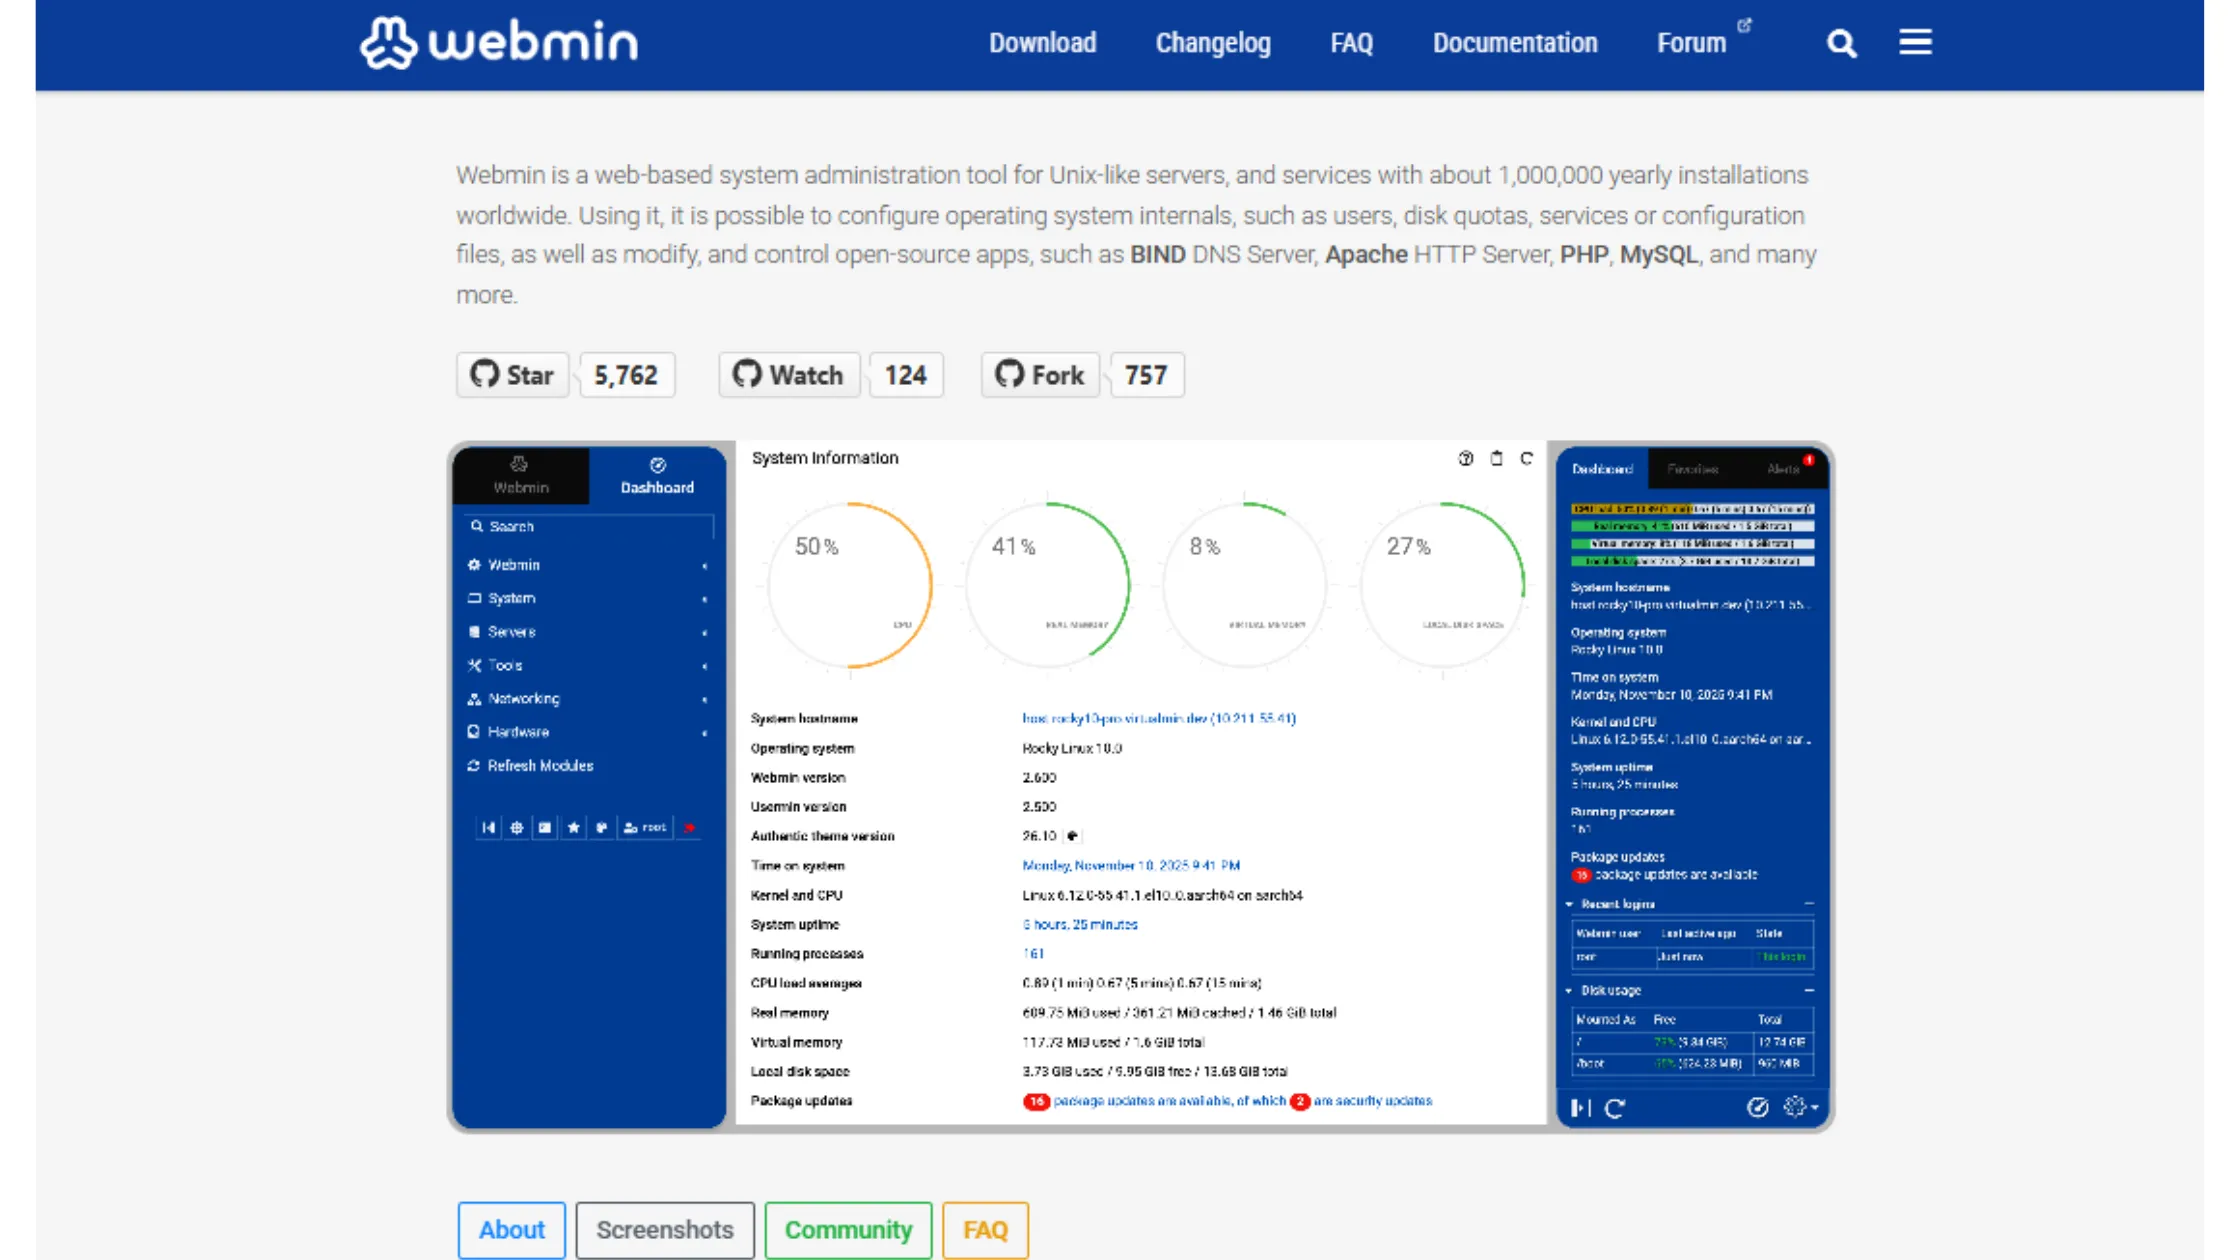
Task: Expand the Networking category in the sidebar
Action: [x=588, y=699]
